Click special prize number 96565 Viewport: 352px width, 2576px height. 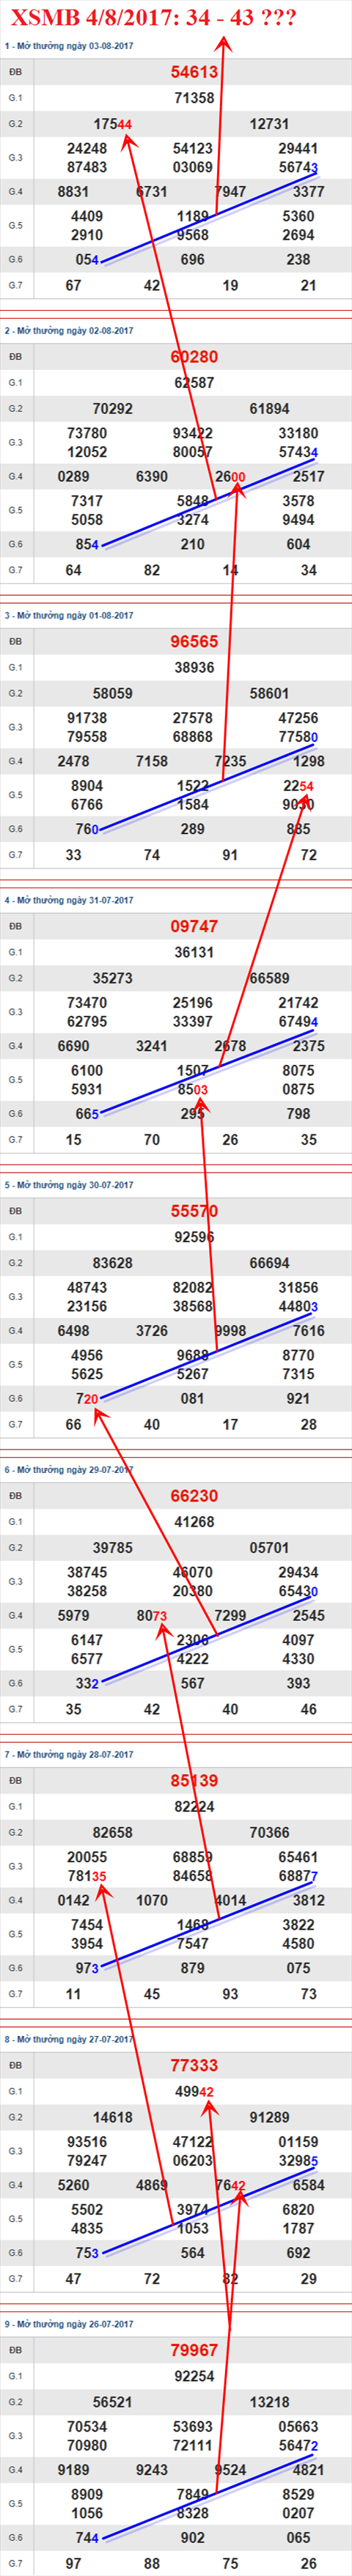coord(194,642)
